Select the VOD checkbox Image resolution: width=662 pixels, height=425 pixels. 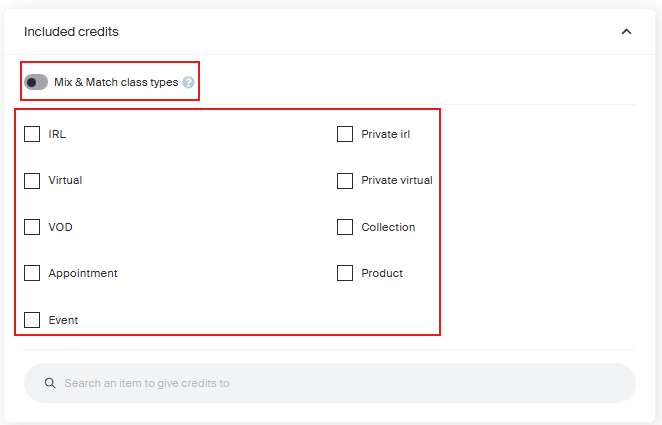point(32,227)
